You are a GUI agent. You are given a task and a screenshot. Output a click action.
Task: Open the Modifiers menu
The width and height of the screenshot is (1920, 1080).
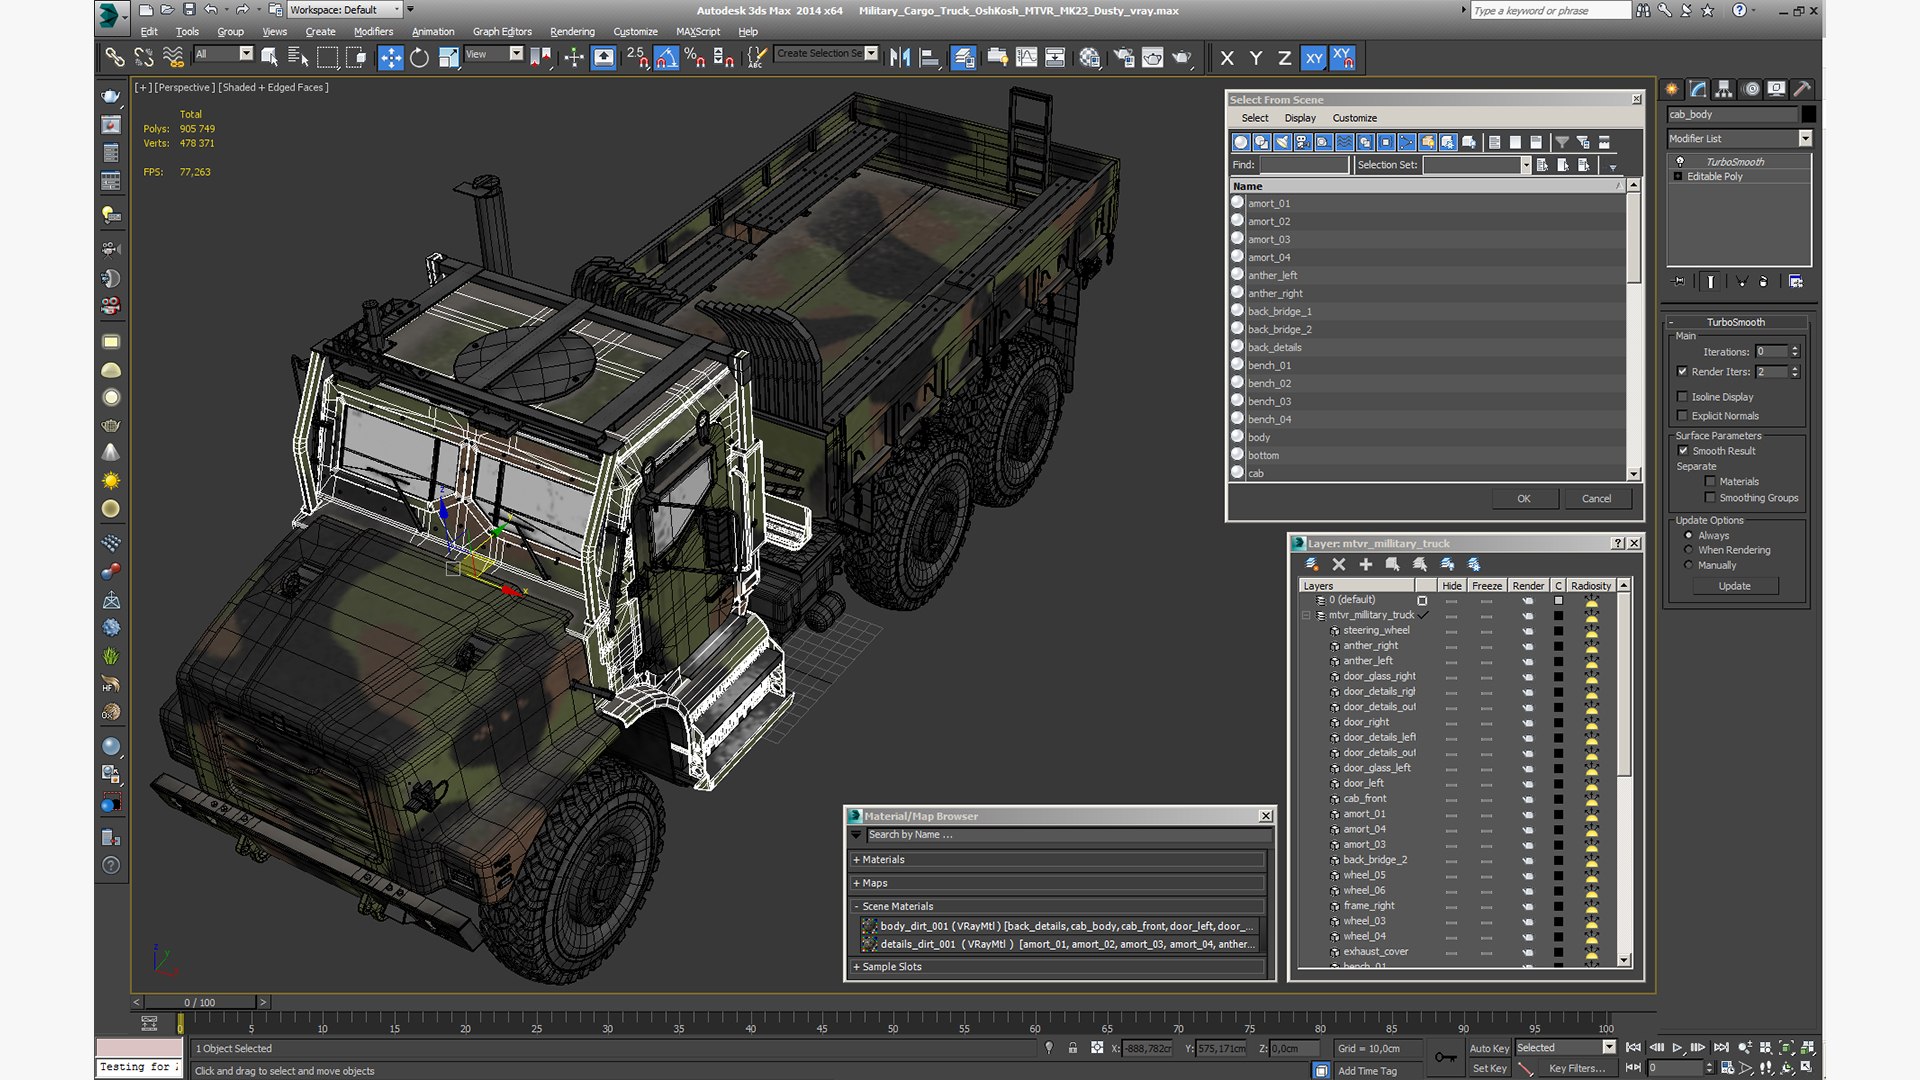pos(374,32)
